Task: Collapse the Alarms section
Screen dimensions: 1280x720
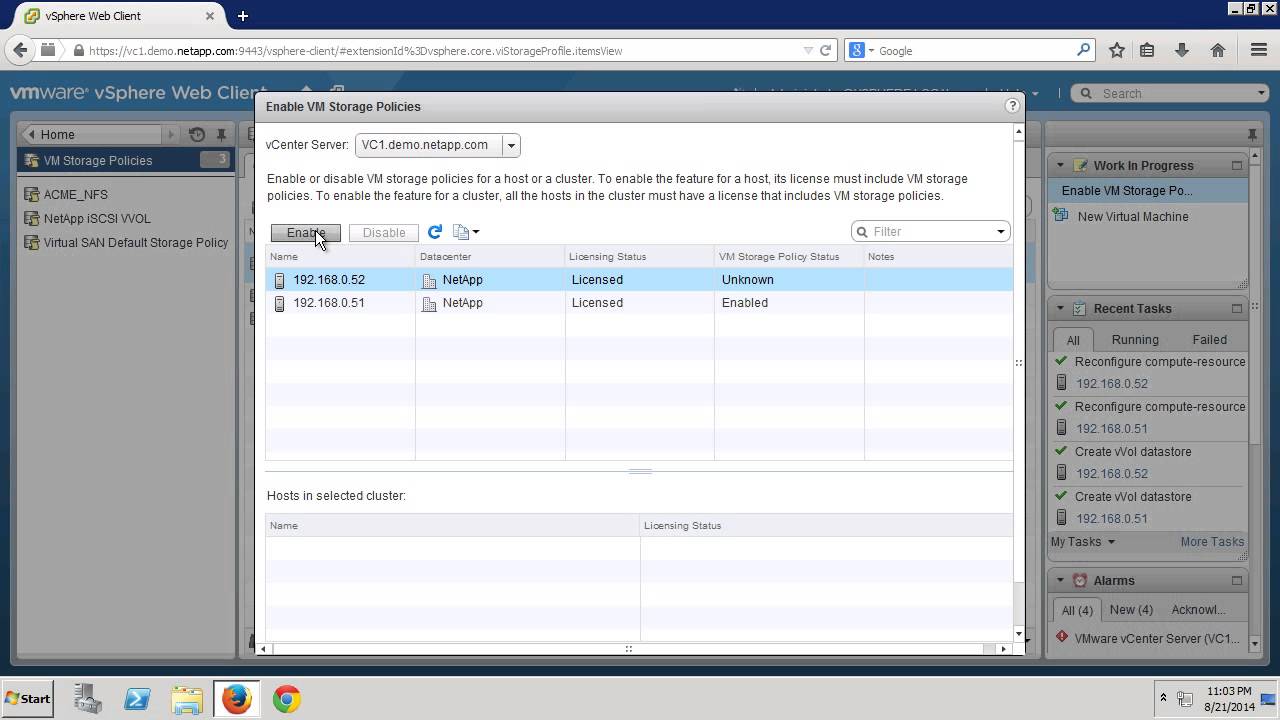Action: [x=1060, y=580]
